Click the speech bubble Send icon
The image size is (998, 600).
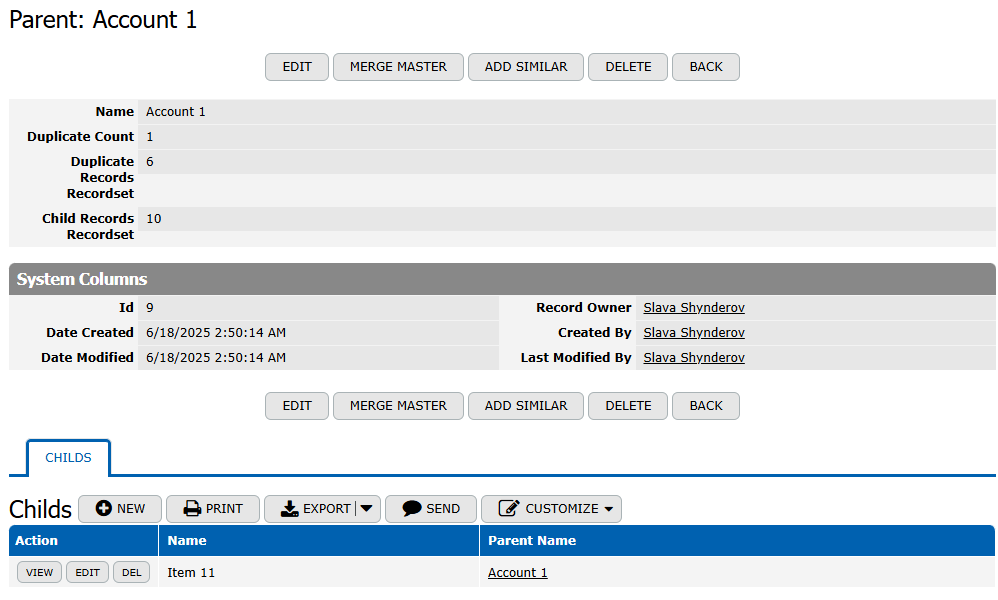tap(411, 509)
